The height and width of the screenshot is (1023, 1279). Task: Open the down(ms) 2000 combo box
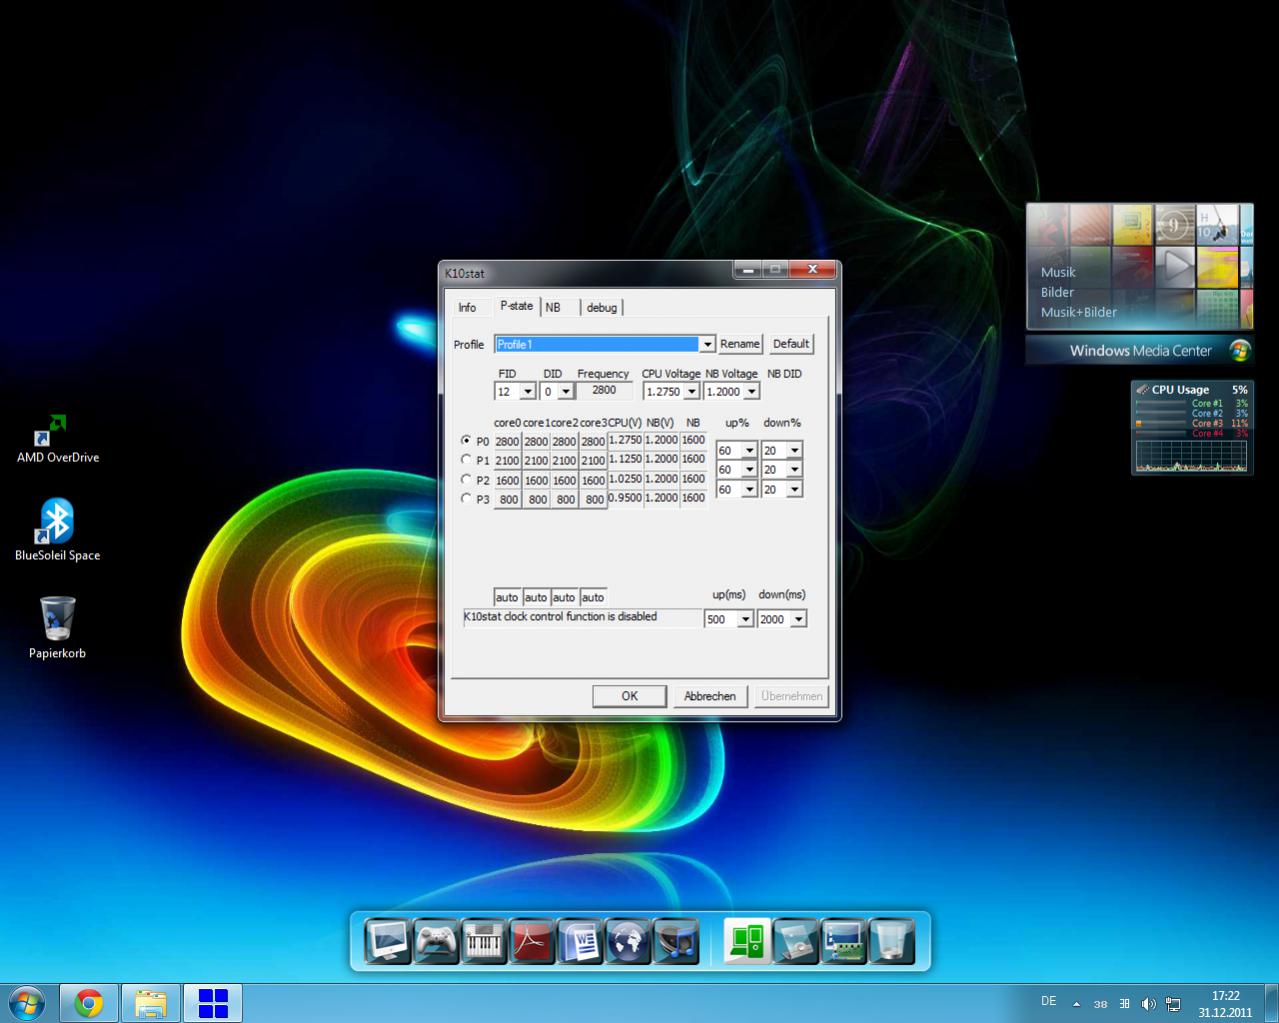pos(798,620)
